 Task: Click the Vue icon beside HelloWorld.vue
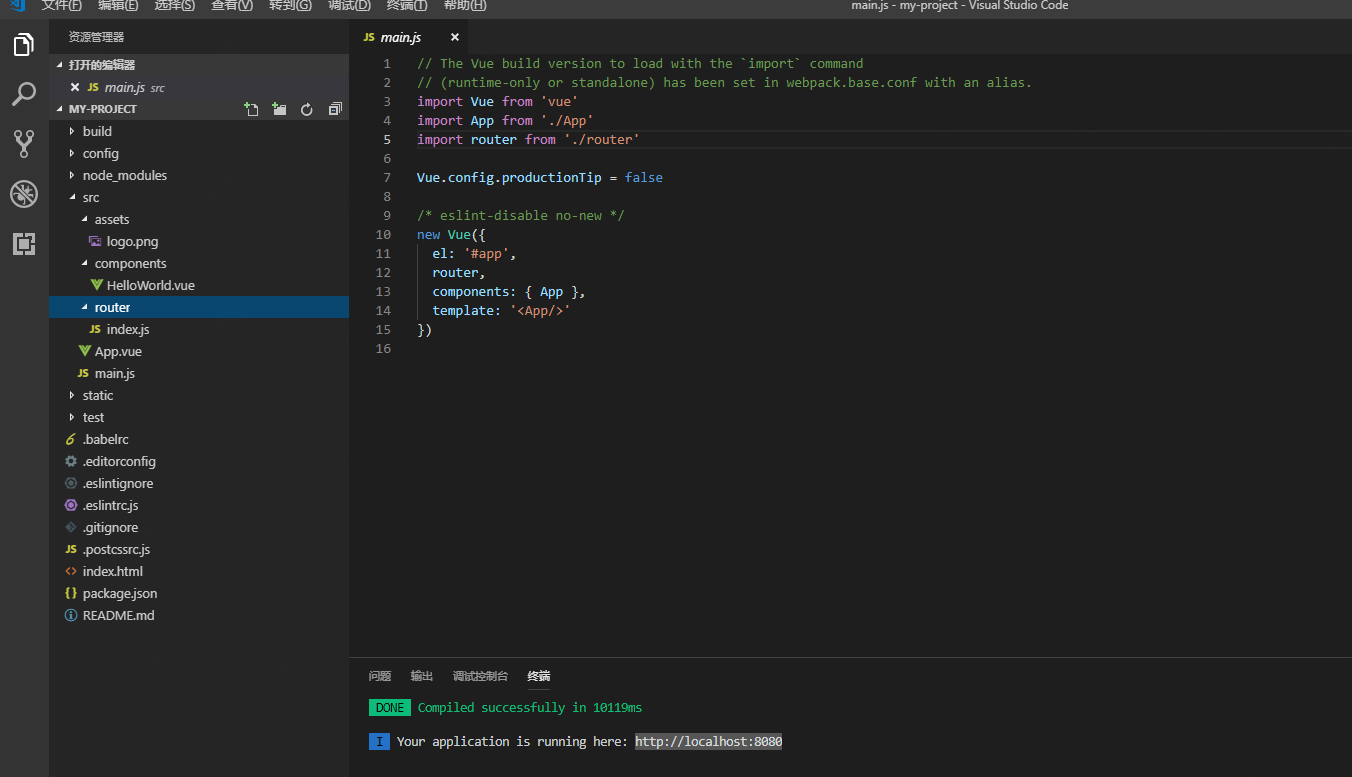click(97, 285)
